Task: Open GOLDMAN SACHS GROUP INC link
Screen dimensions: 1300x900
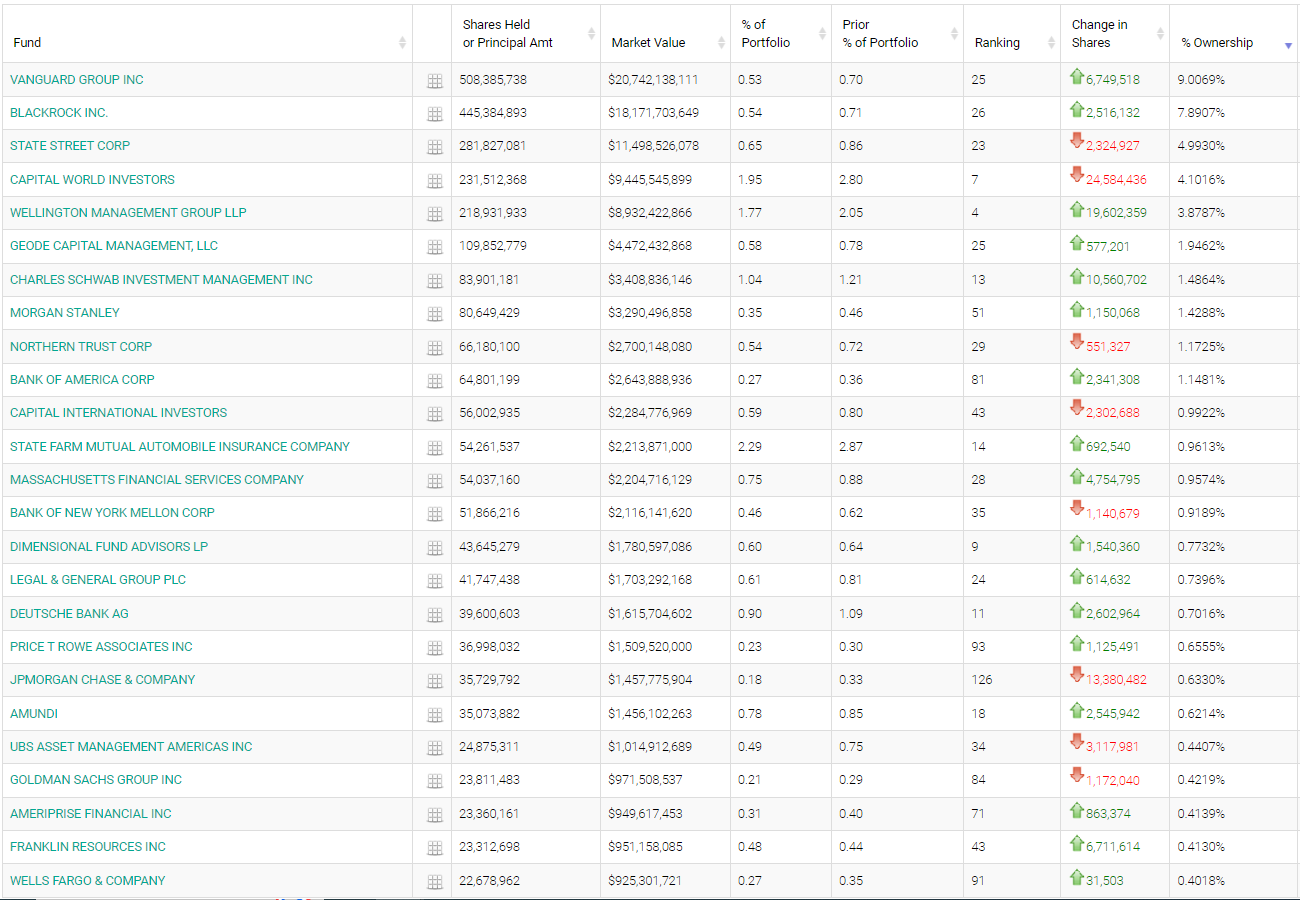Action: pyautogui.click(x=96, y=780)
